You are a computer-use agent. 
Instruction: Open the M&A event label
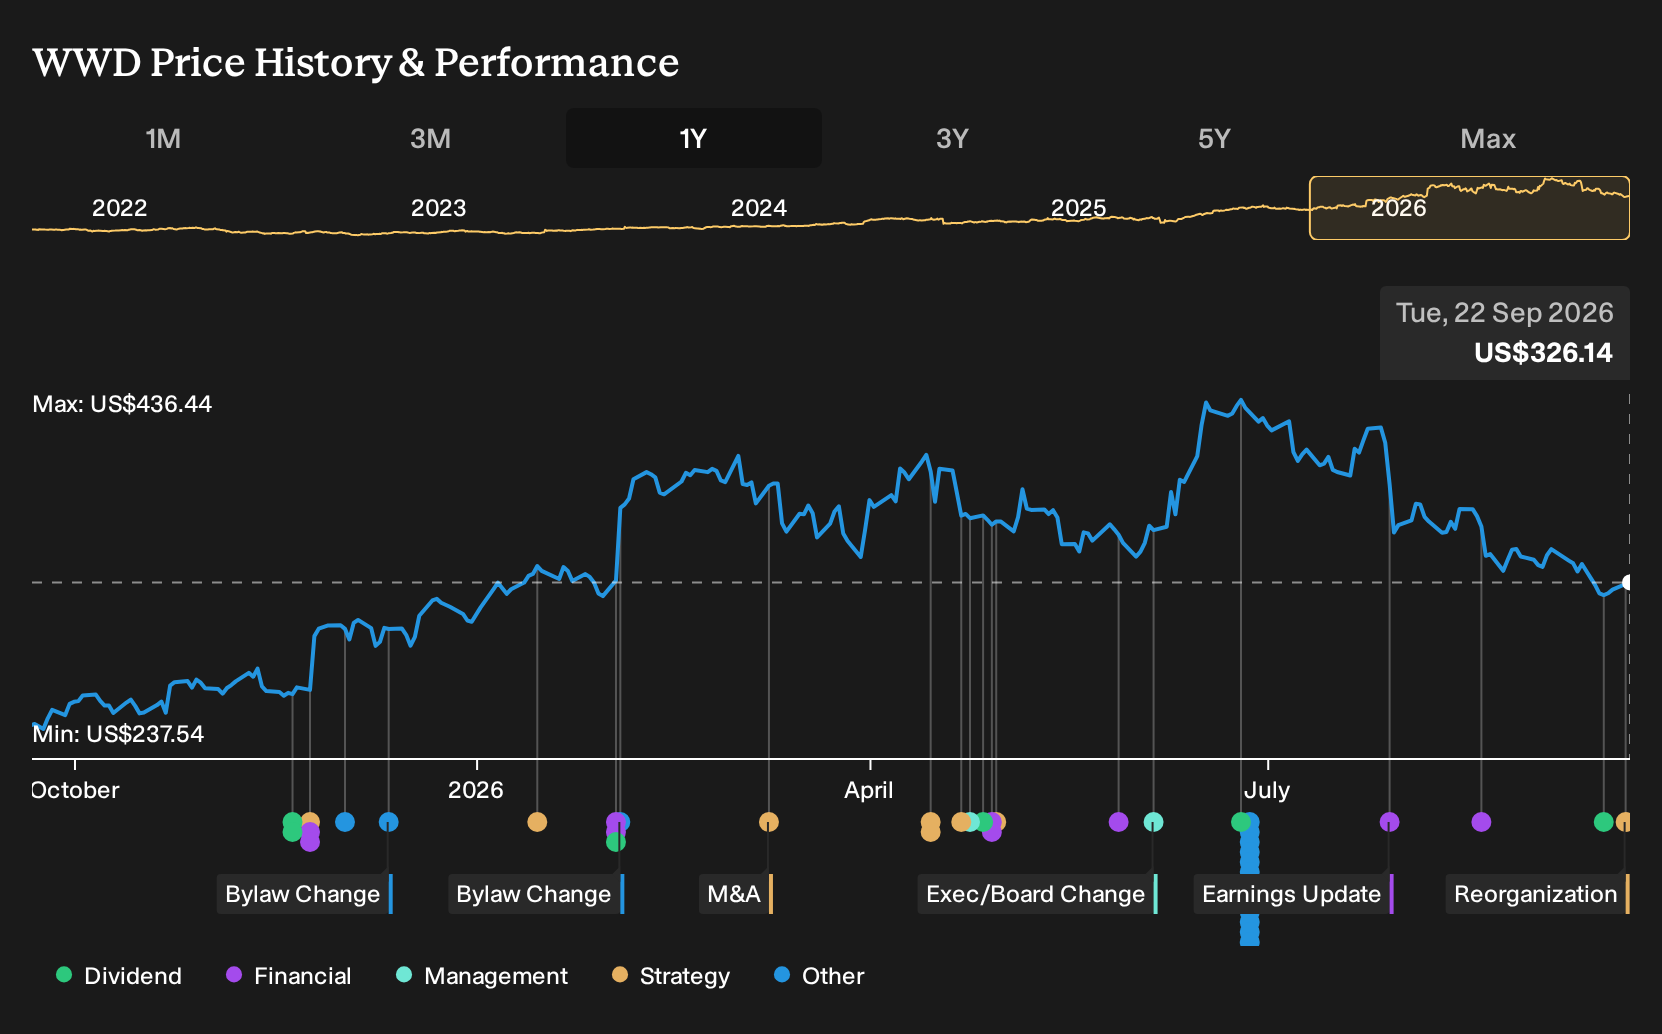point(735,894)
